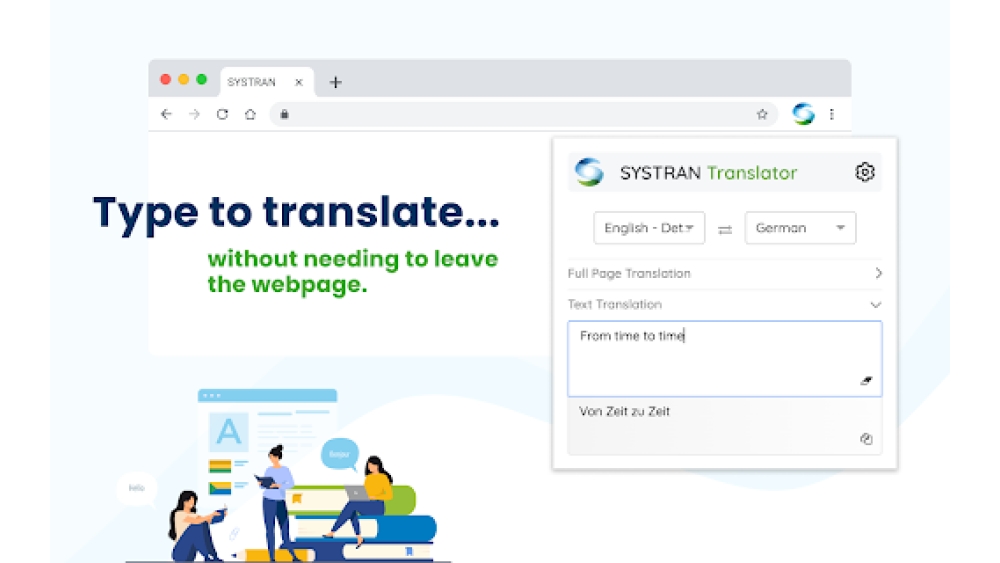Click the red close window button

166,79
